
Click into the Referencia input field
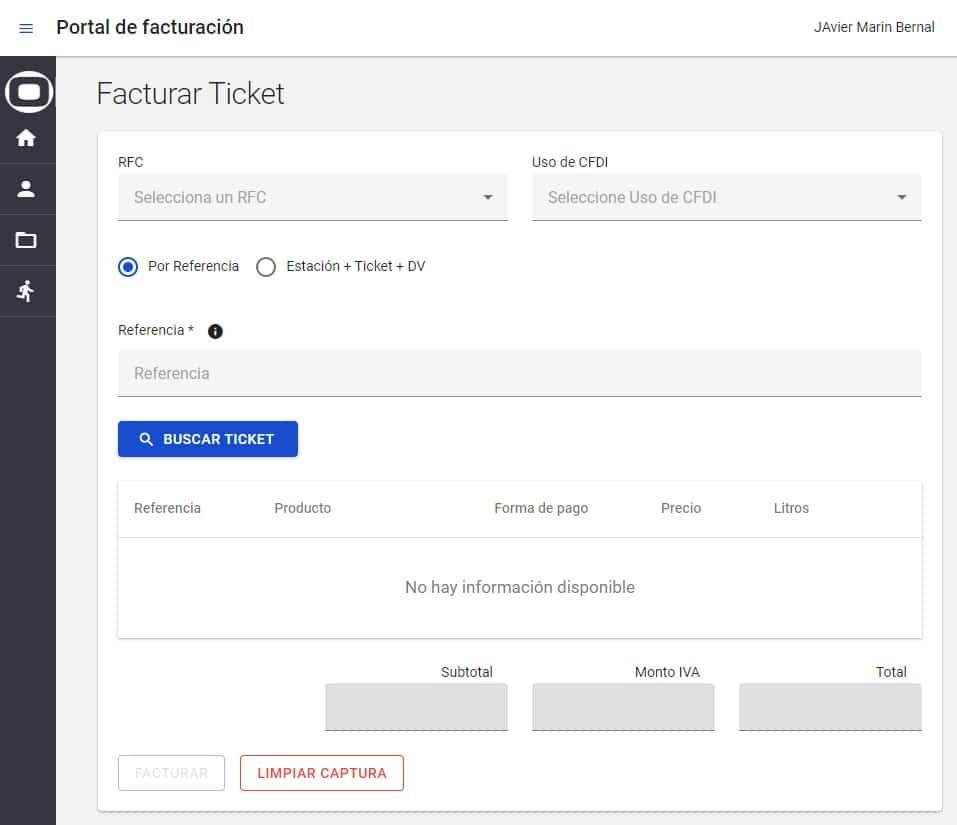tap(519, 373)
